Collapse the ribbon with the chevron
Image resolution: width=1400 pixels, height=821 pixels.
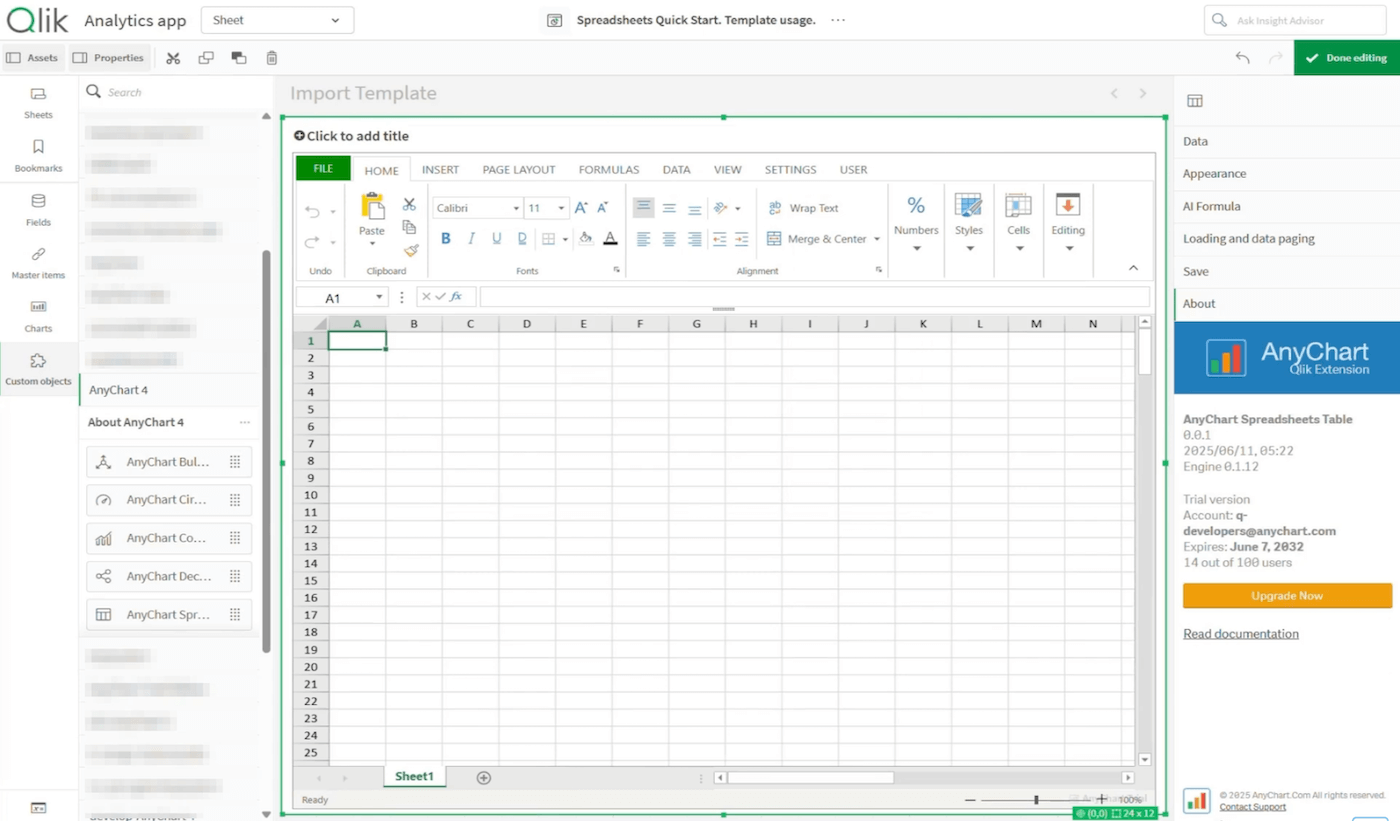1133,268
